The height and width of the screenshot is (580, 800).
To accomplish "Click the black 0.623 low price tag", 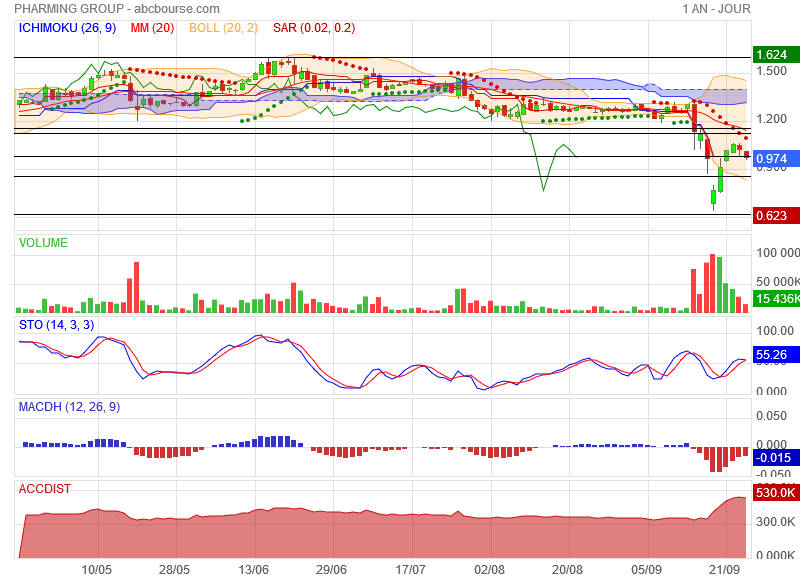I will pos(771,215).
